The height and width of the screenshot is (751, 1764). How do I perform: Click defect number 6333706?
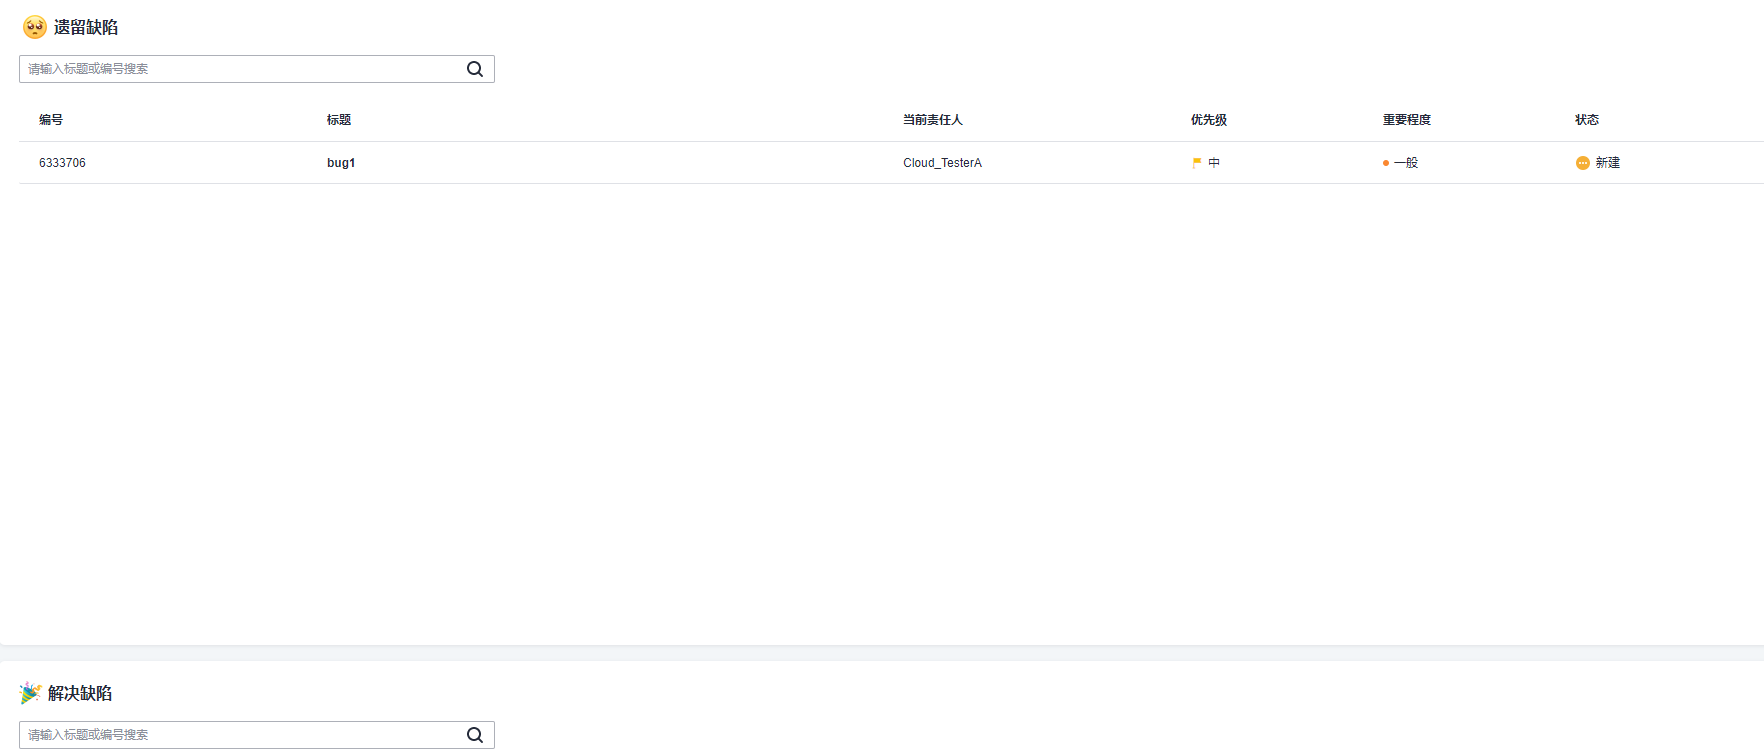pos(62,163)
